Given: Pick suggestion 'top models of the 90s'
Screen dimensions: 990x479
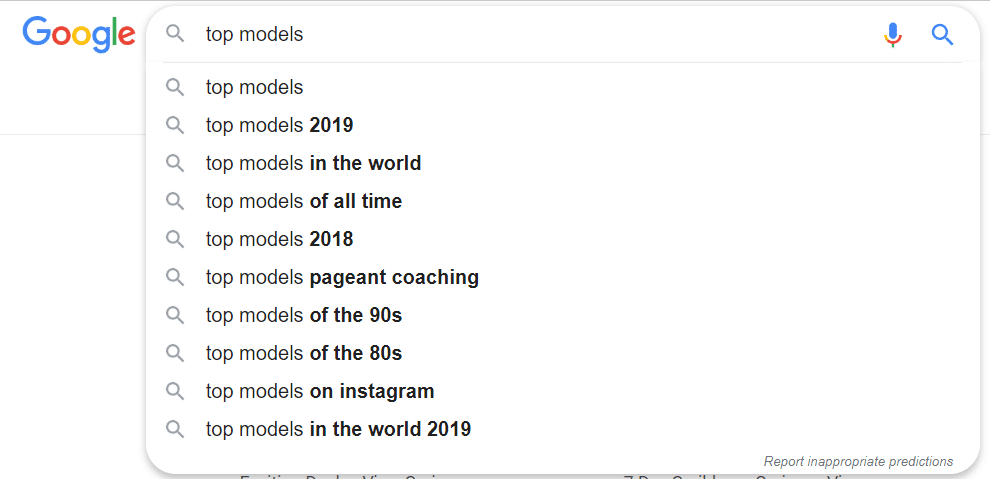Looking at the screenshot, I should point(562,315).
